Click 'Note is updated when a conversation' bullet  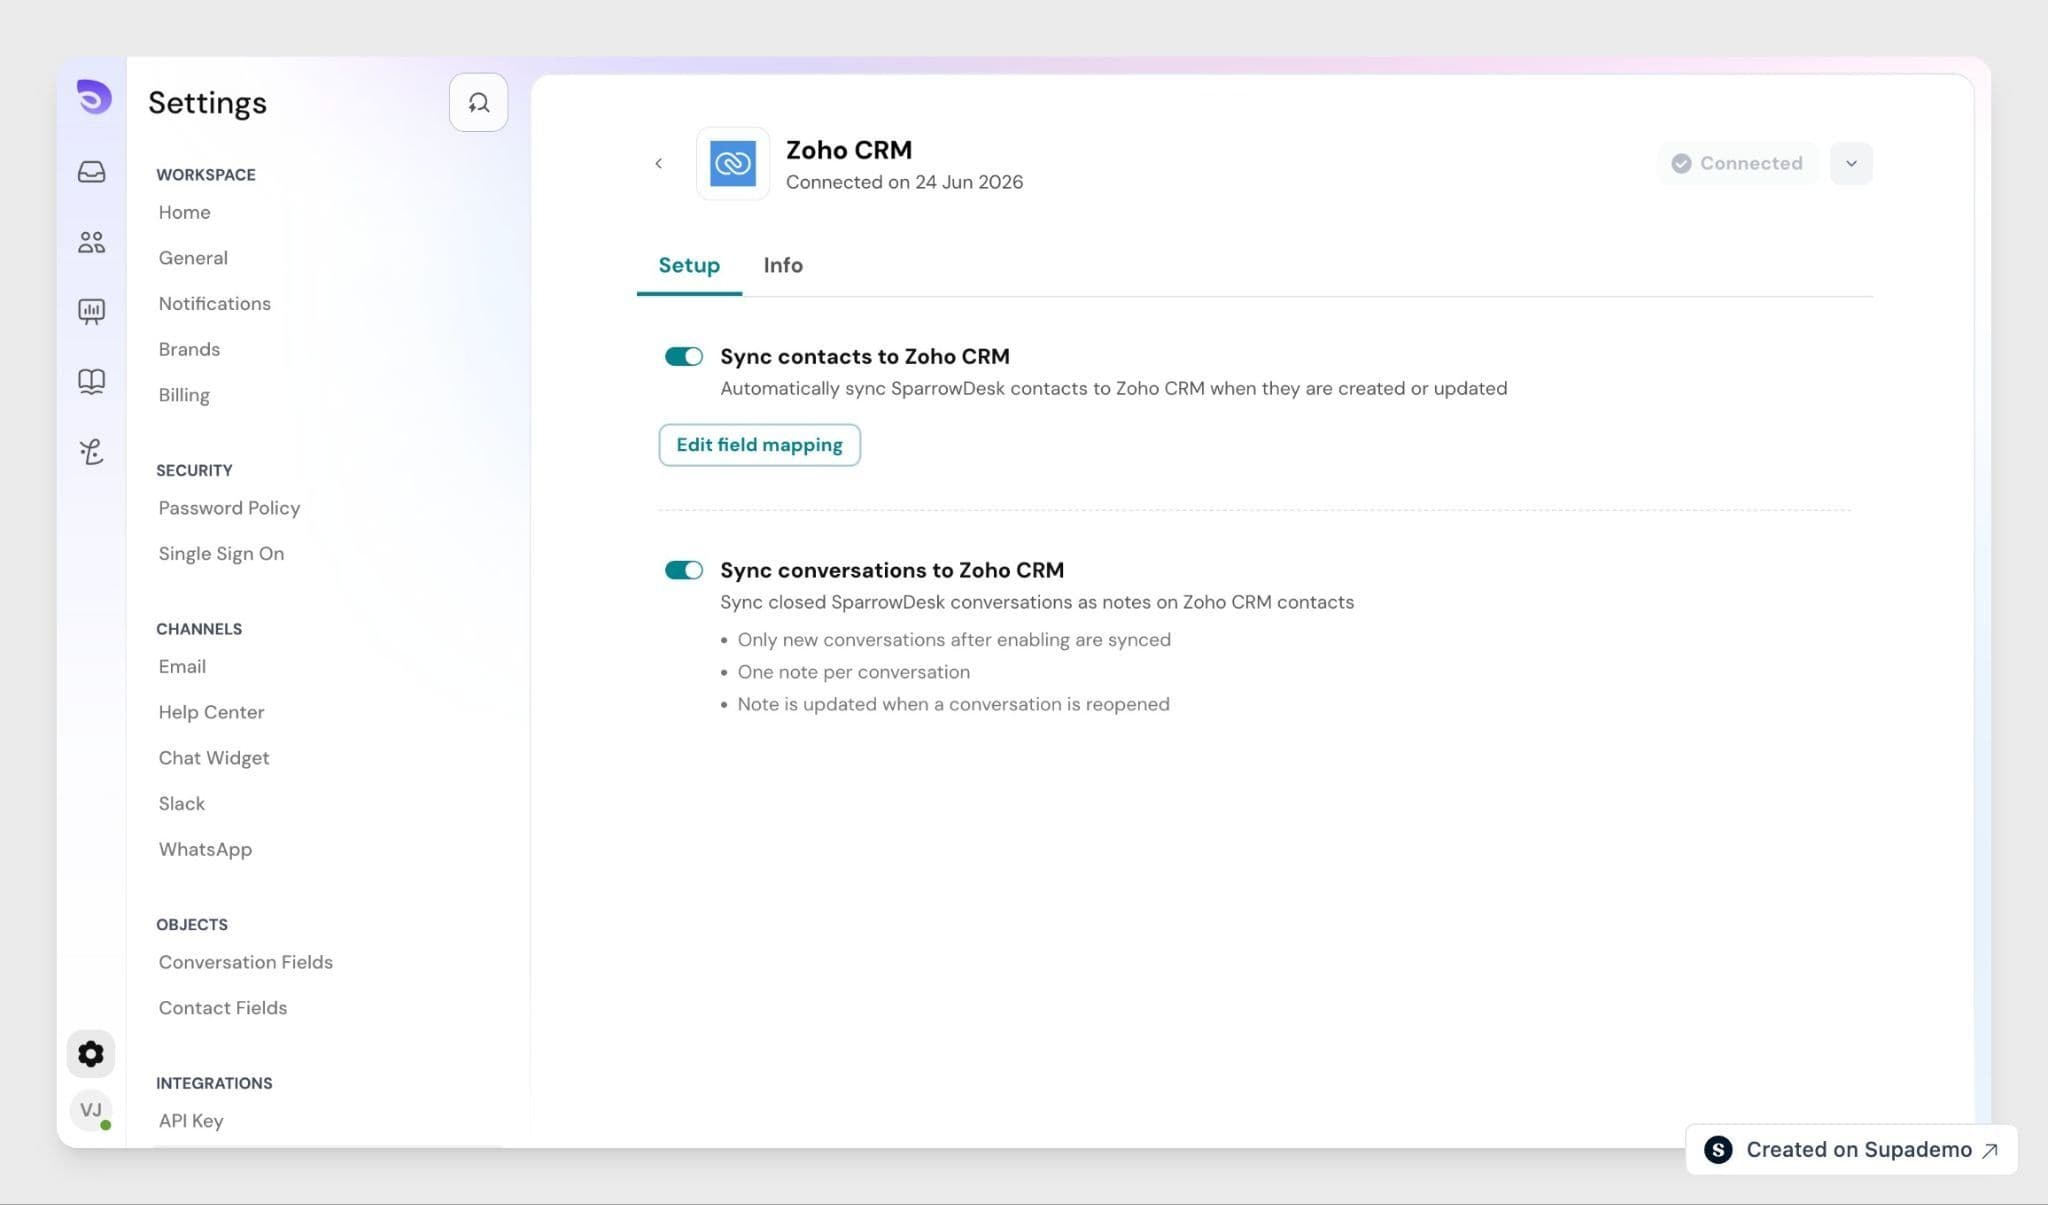[953, 704]
